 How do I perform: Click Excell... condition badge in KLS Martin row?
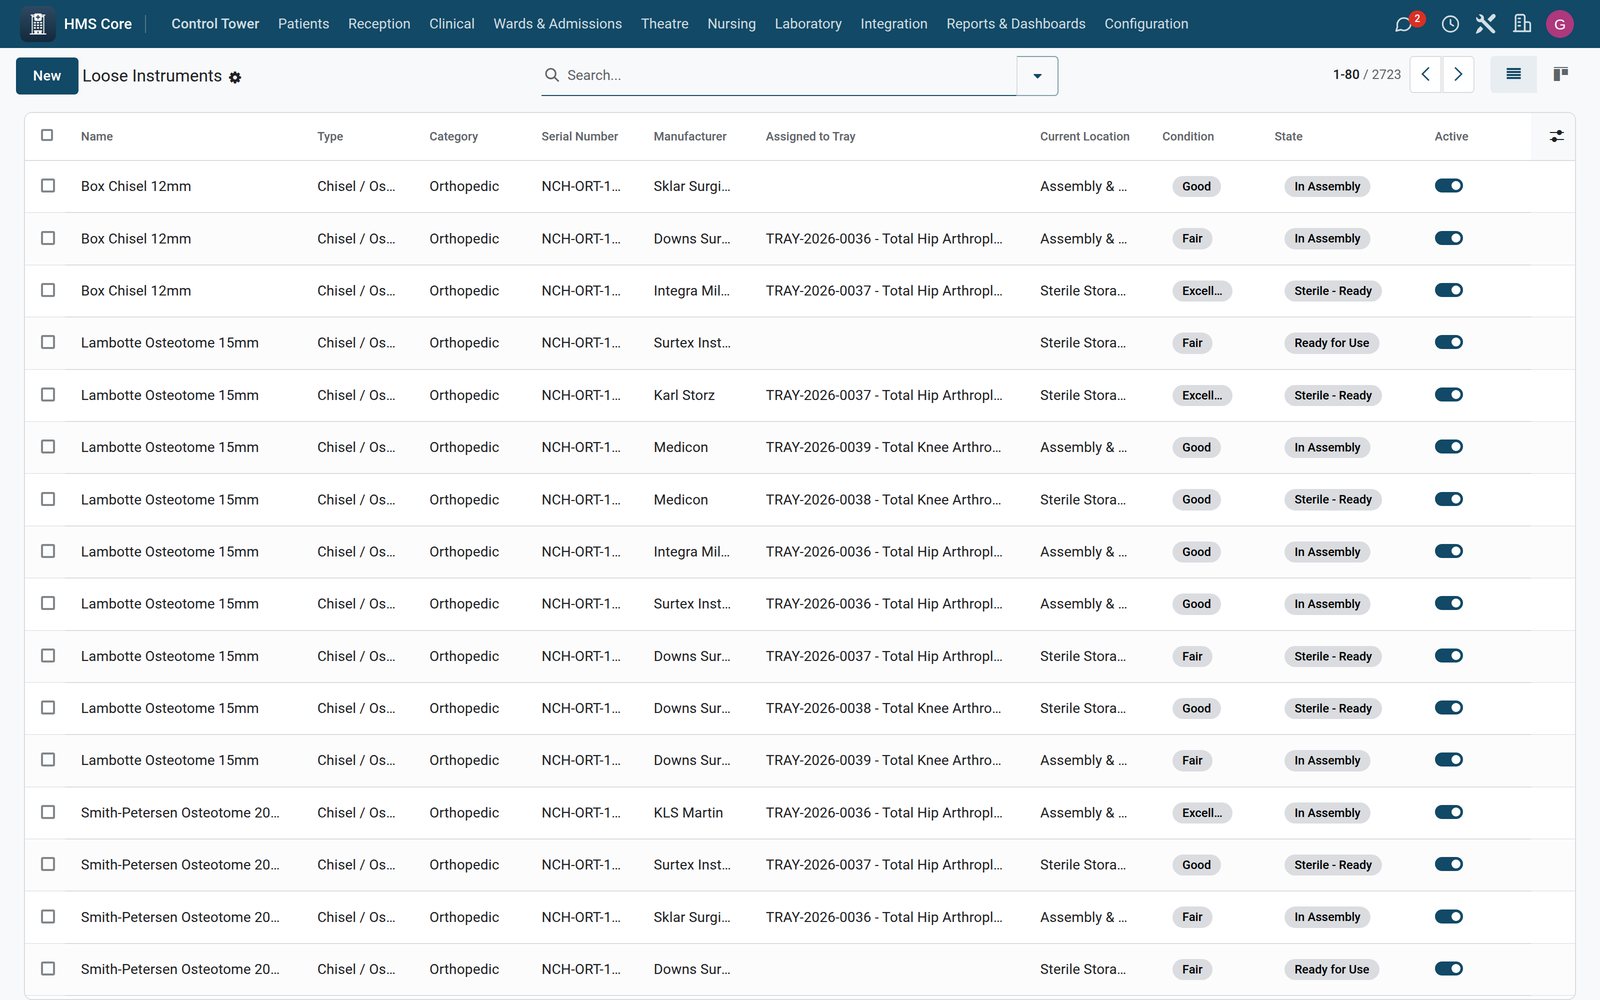click(x=1202, y=813)
